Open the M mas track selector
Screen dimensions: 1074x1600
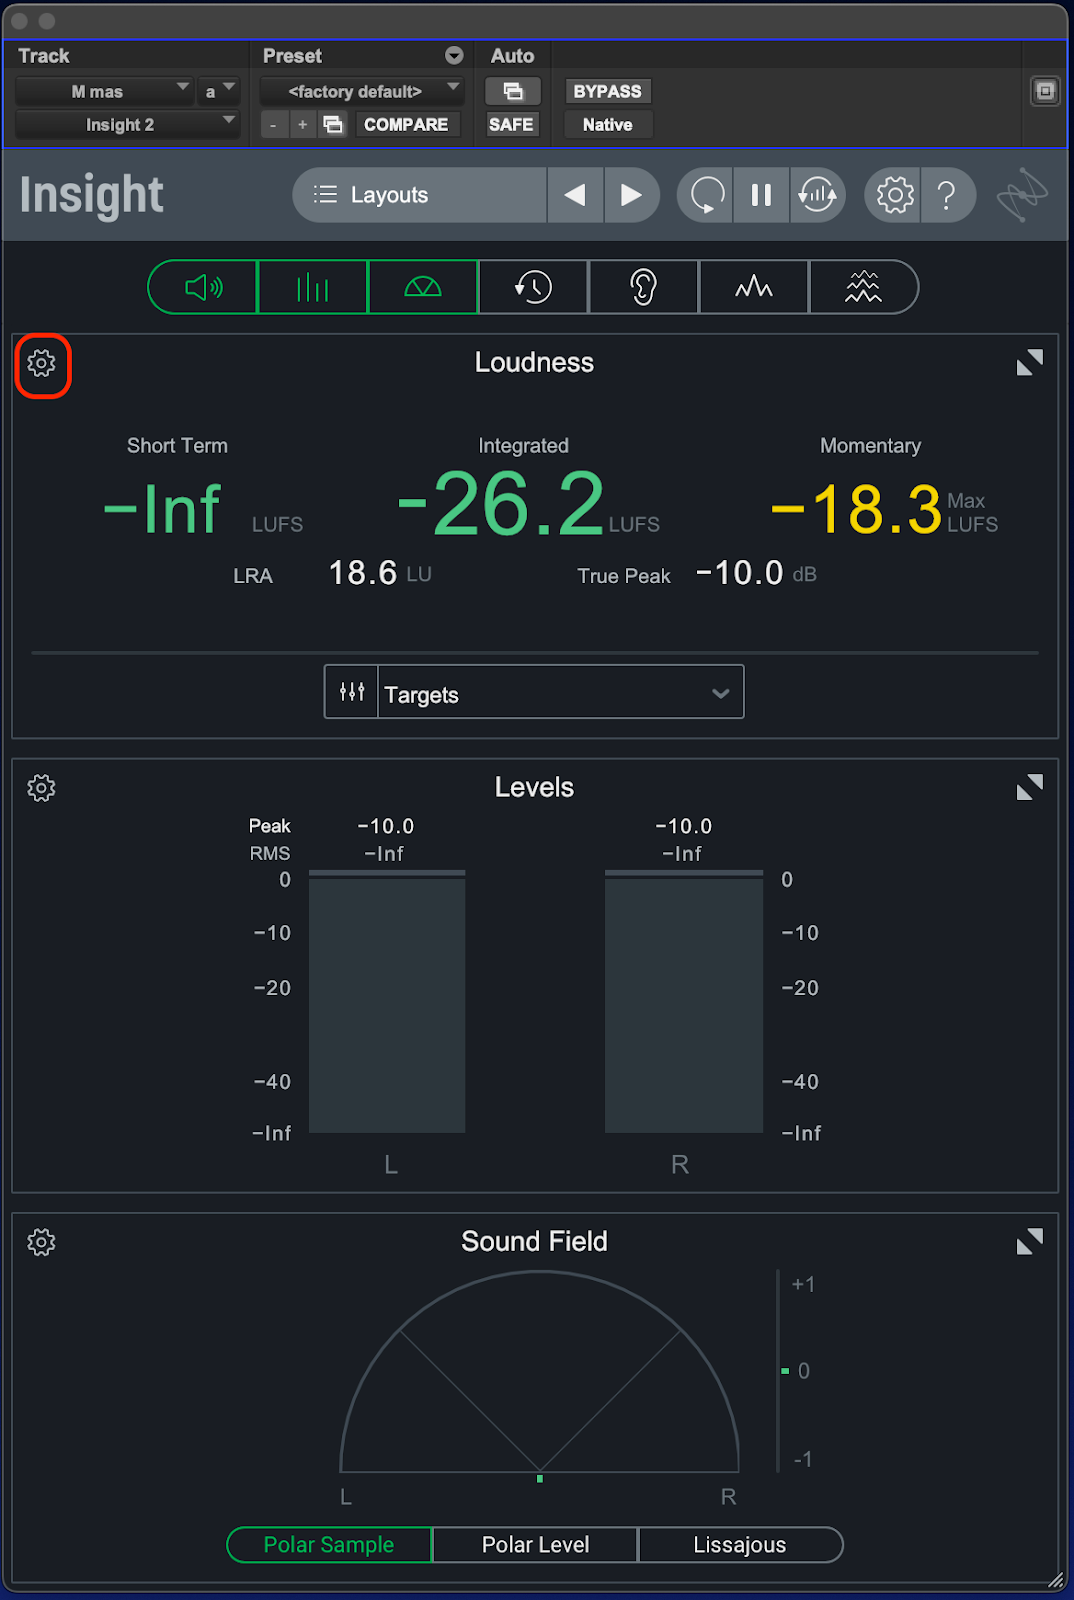104,91
